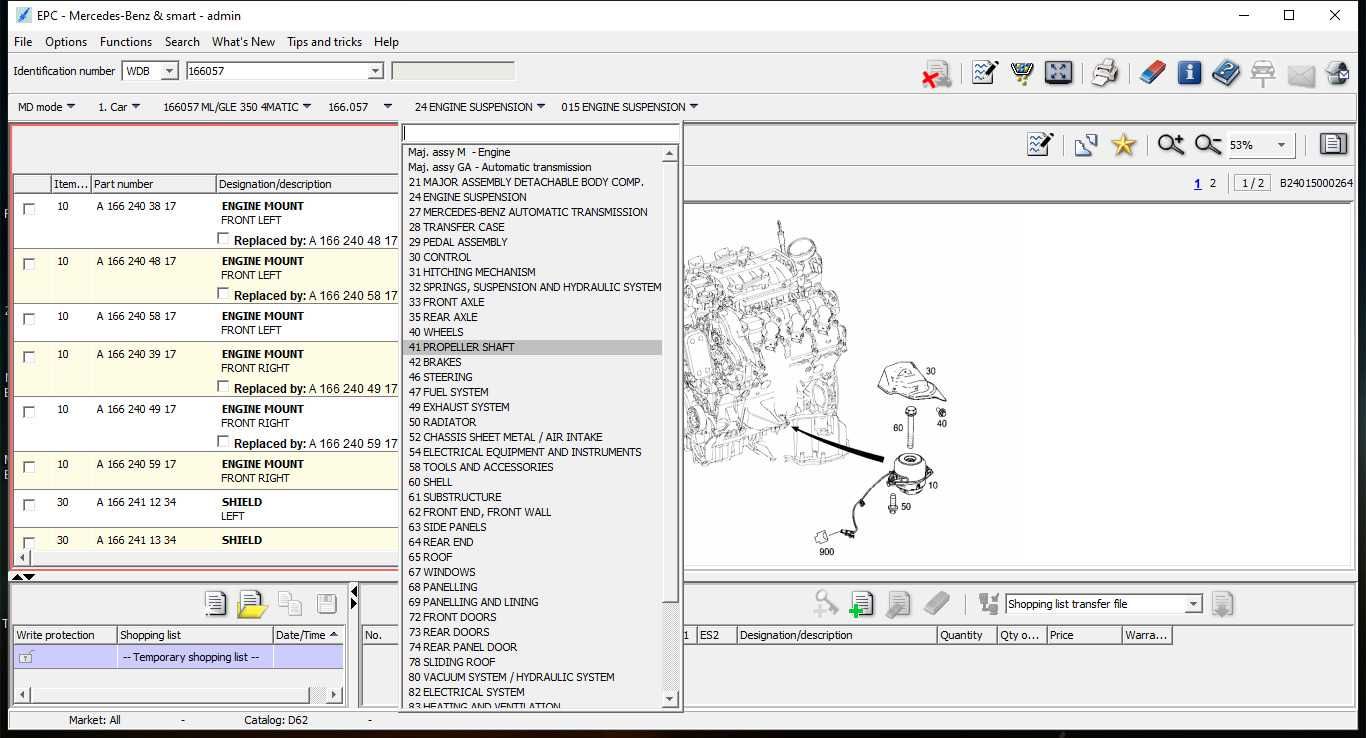Viewport: 1366px width, 738px height.
Task: Click the key with plus icon
Action: [x=825, y=603]
